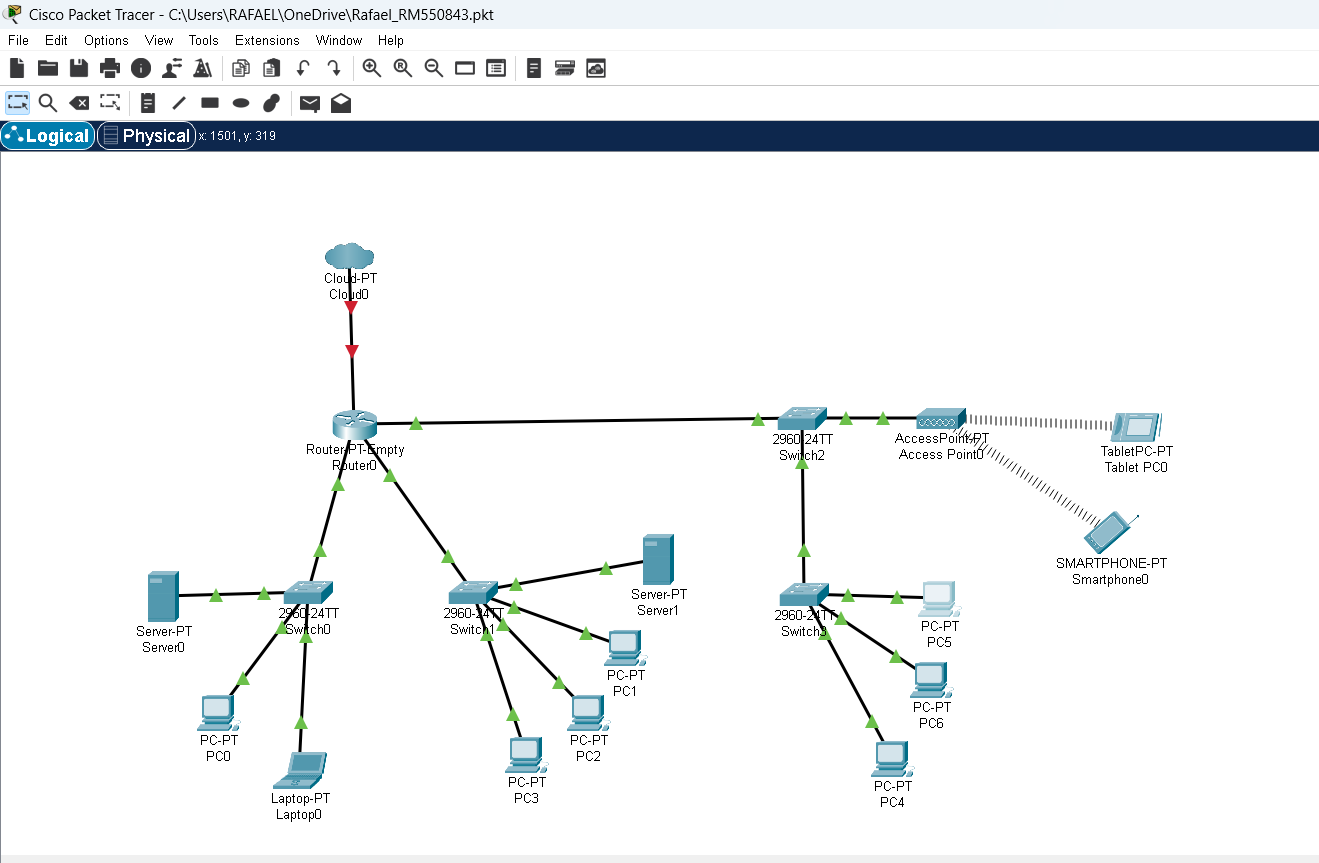Switch to the Logical workspace tab
The image size is (1319, 863).
tap(48, 136)
